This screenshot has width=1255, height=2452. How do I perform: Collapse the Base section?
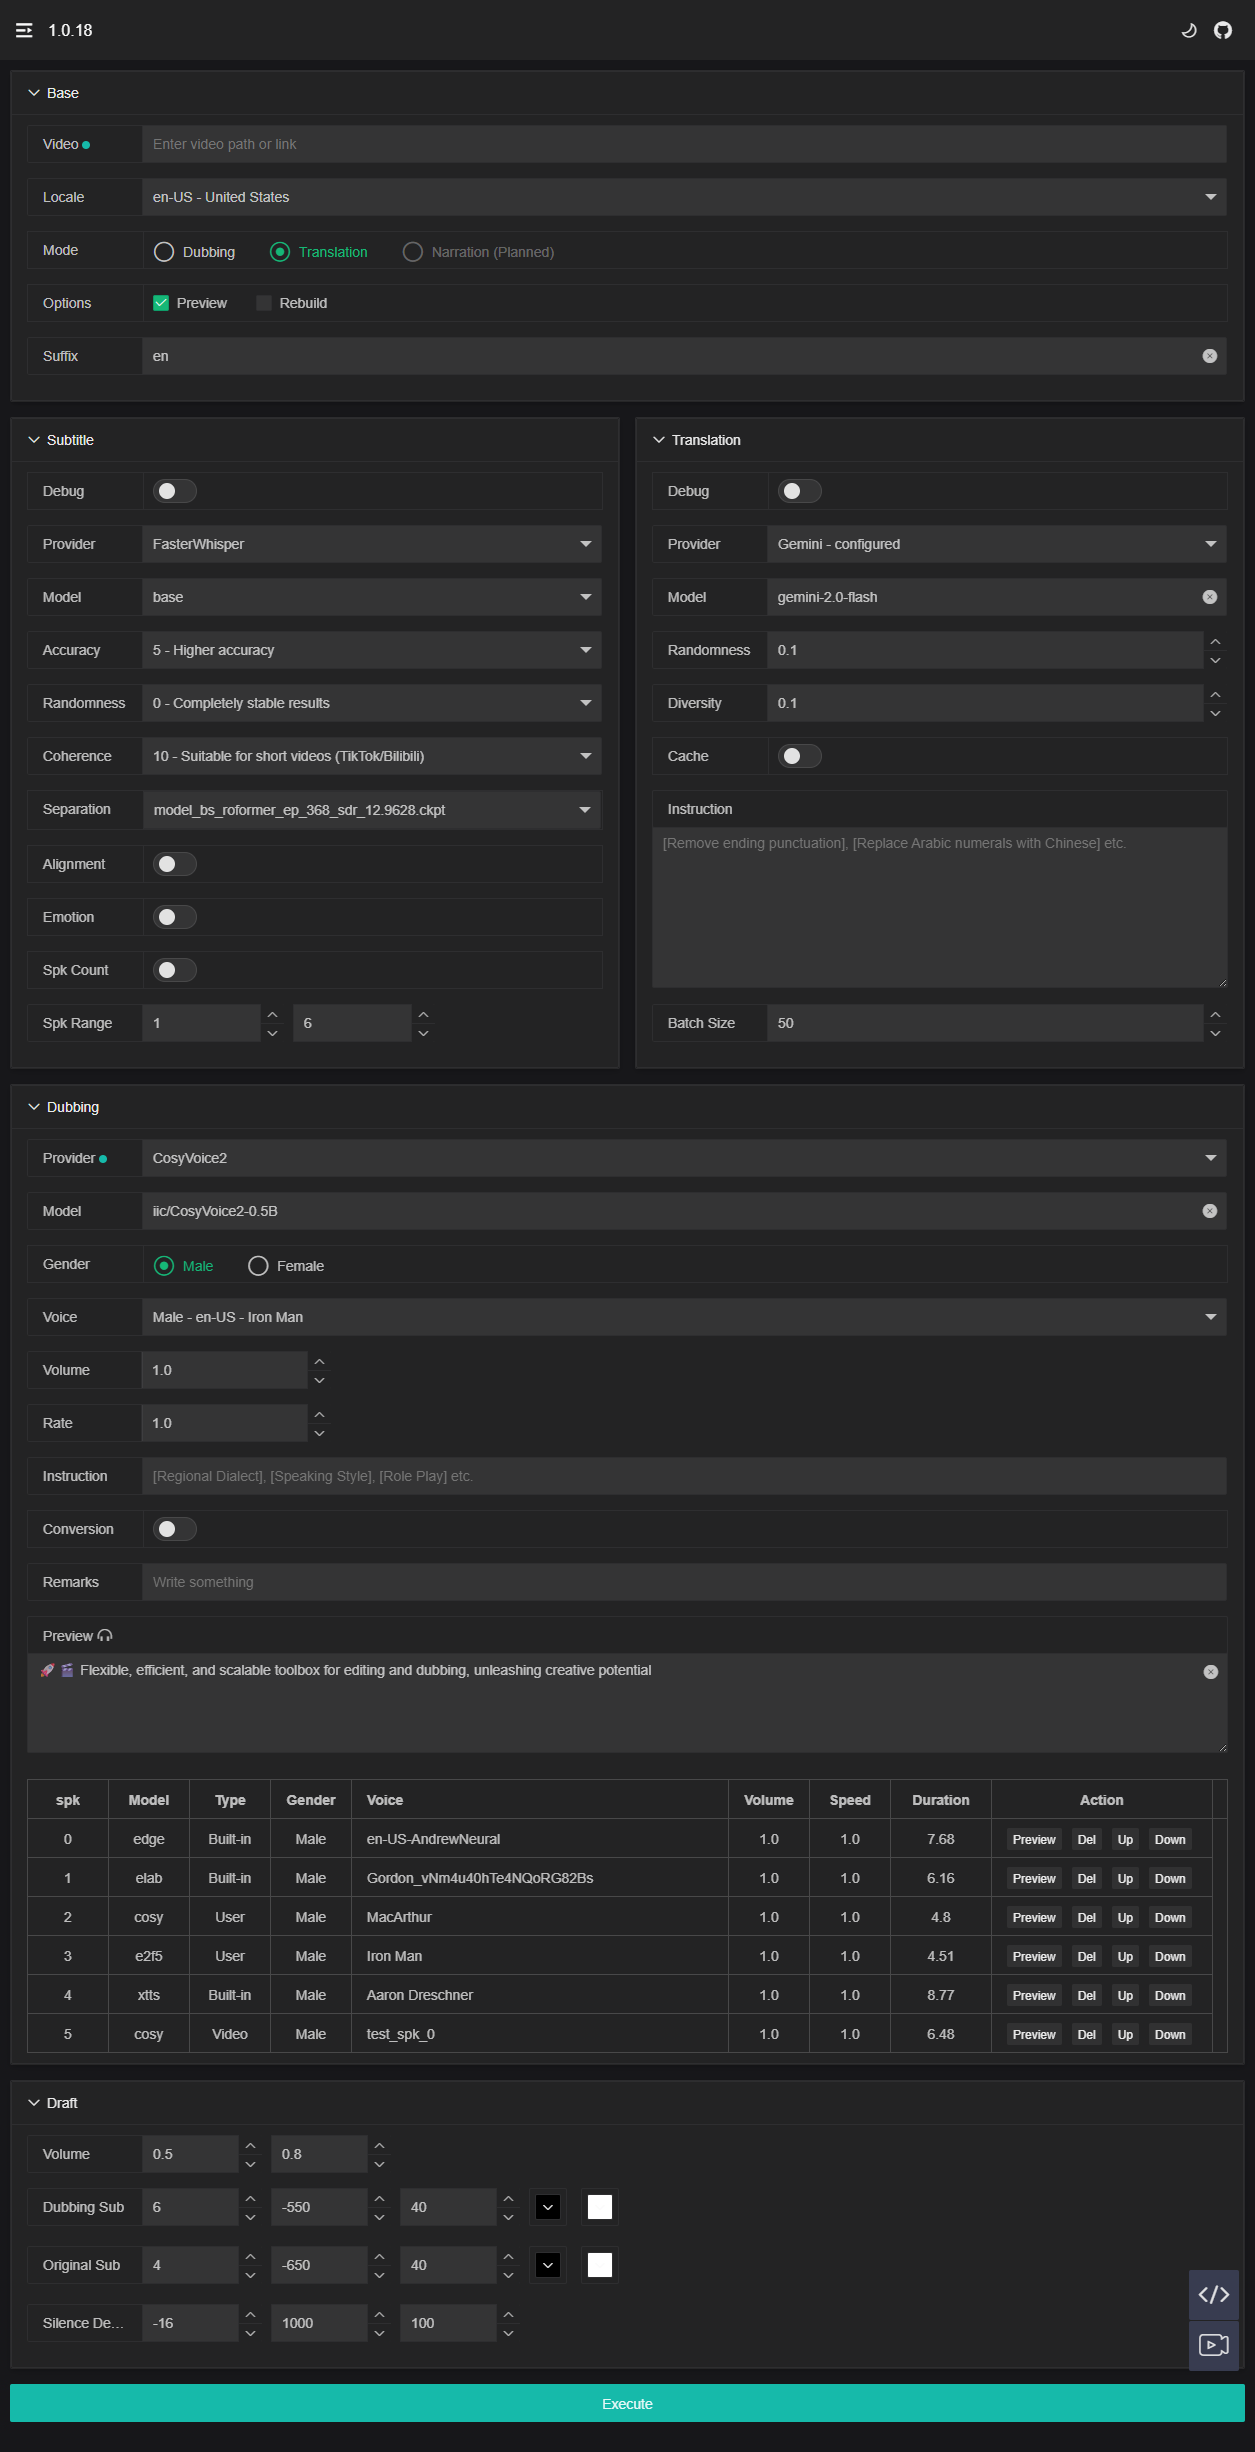pyautogui.click(x=34, y=93)
